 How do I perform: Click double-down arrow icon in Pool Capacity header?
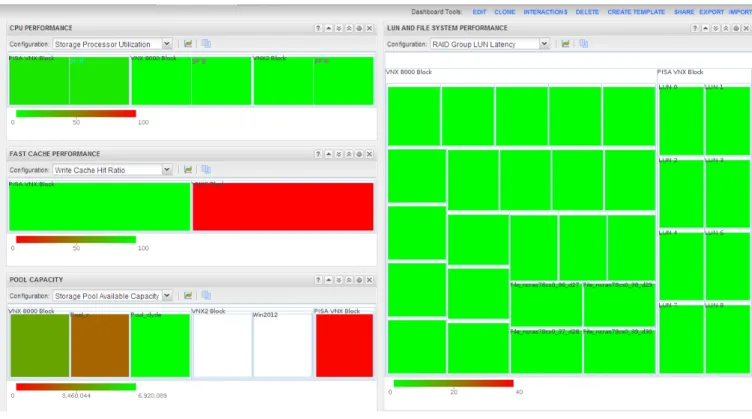tap(339, 280)
